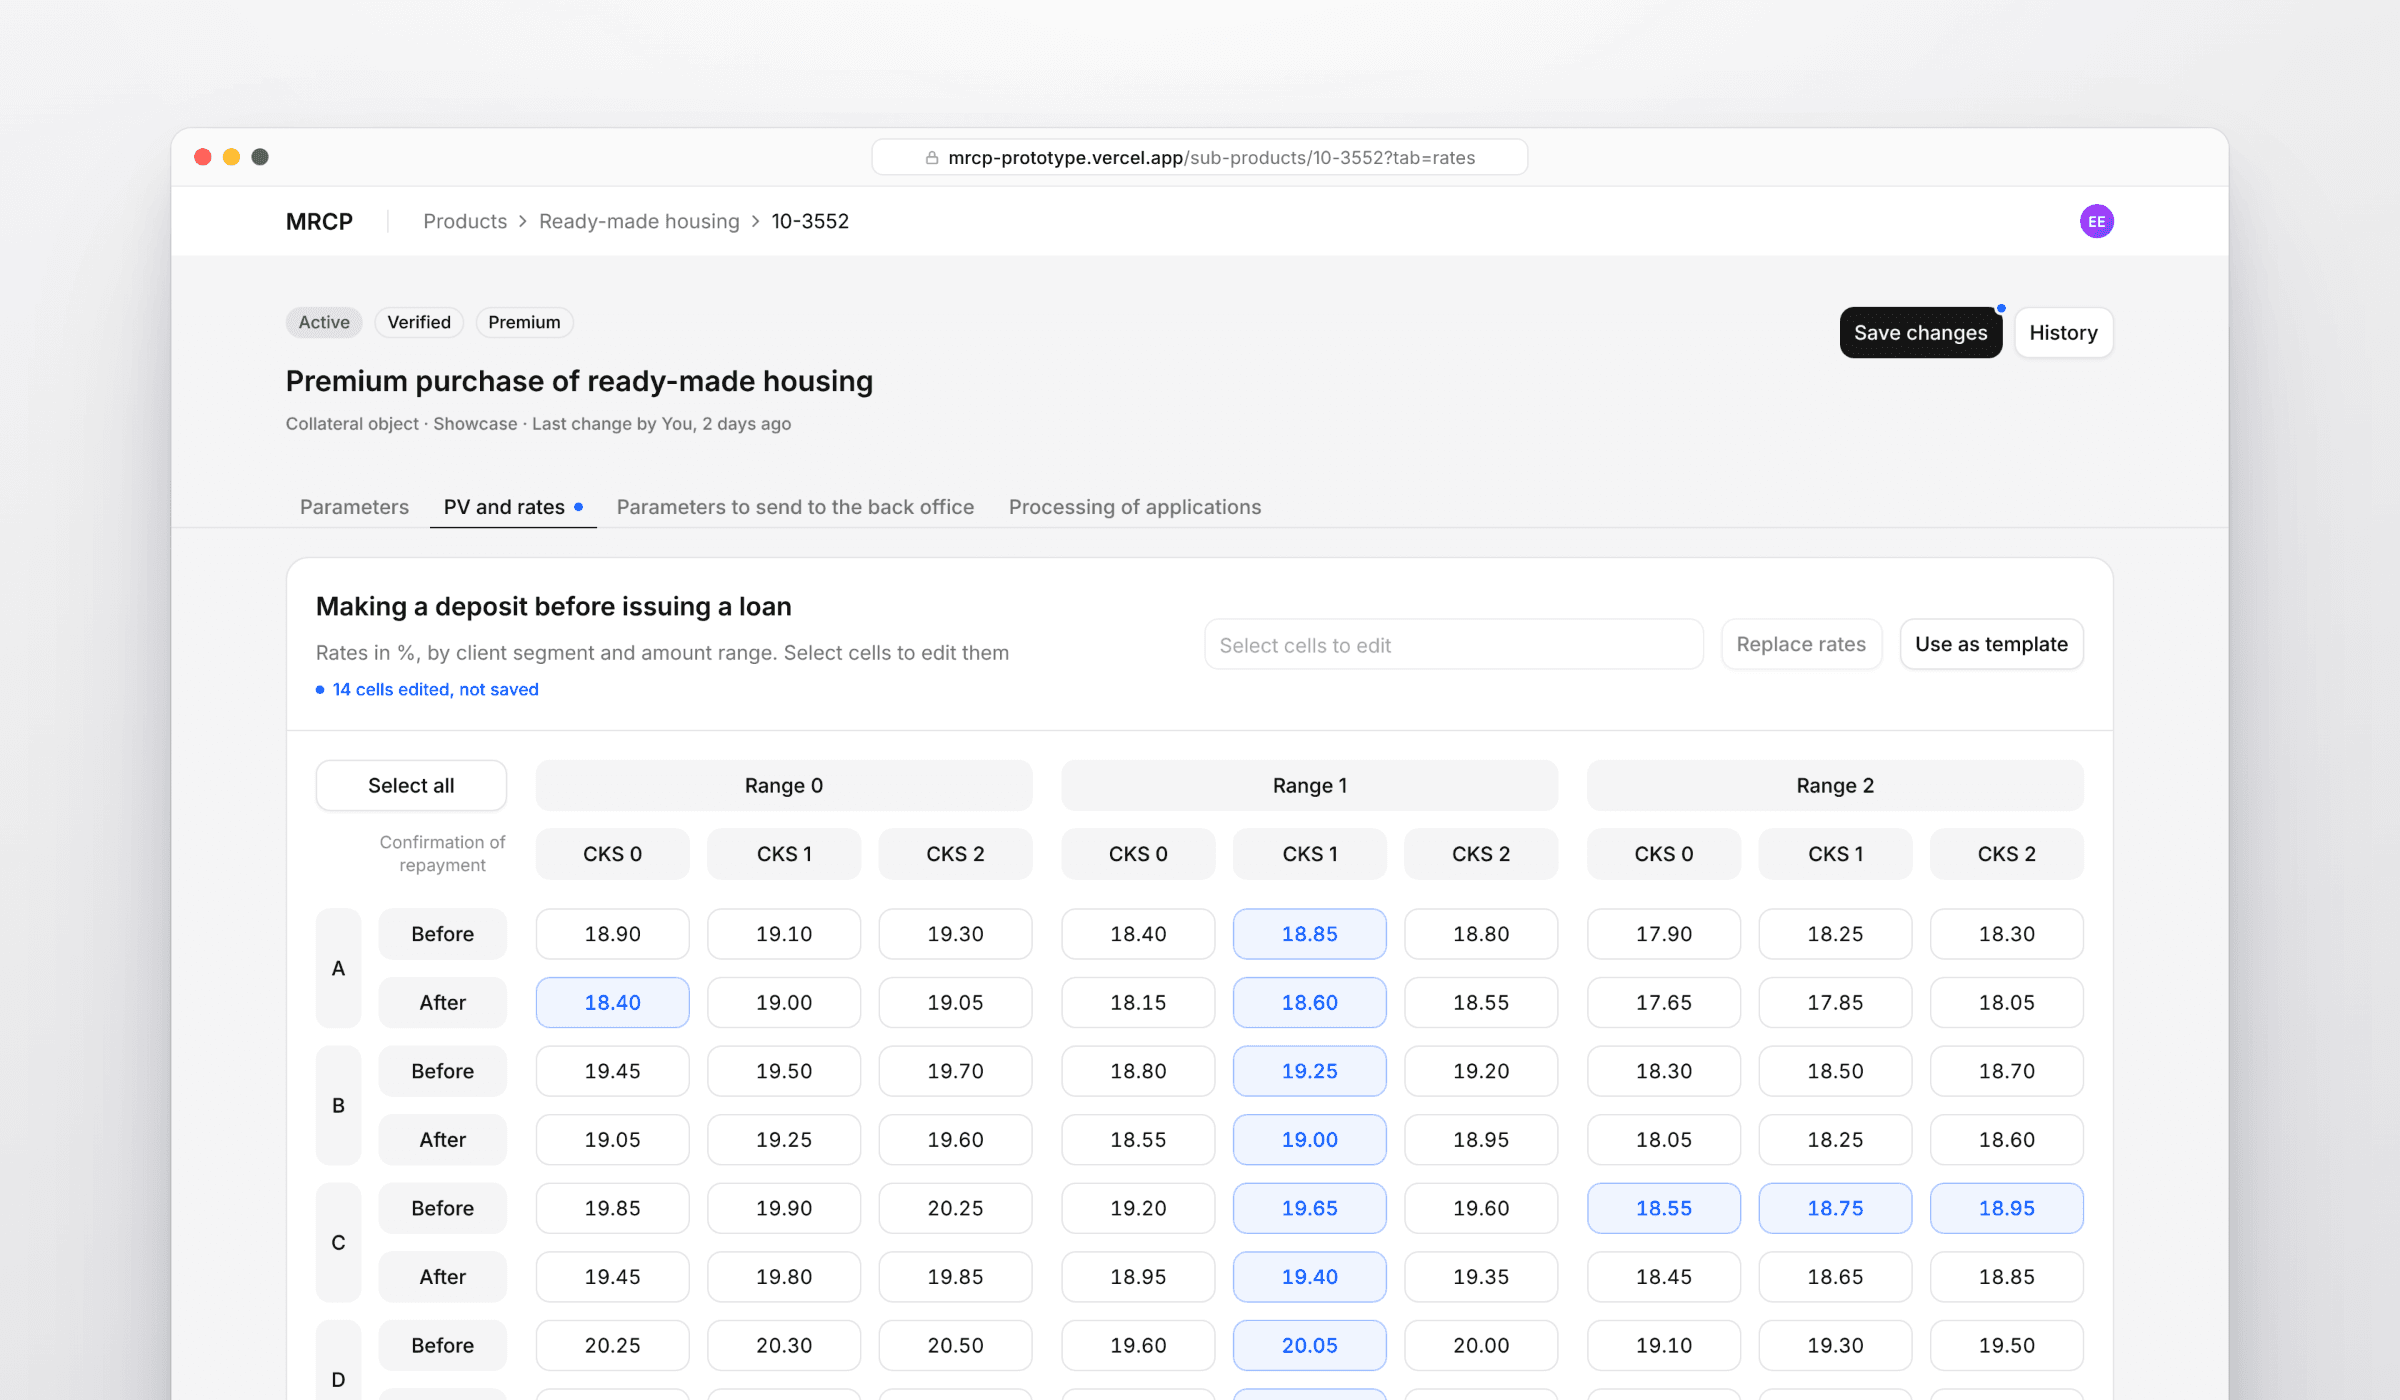Select segment A row group
Image resolution: width=2400 pixels, height=1400 pixels.
338,968
